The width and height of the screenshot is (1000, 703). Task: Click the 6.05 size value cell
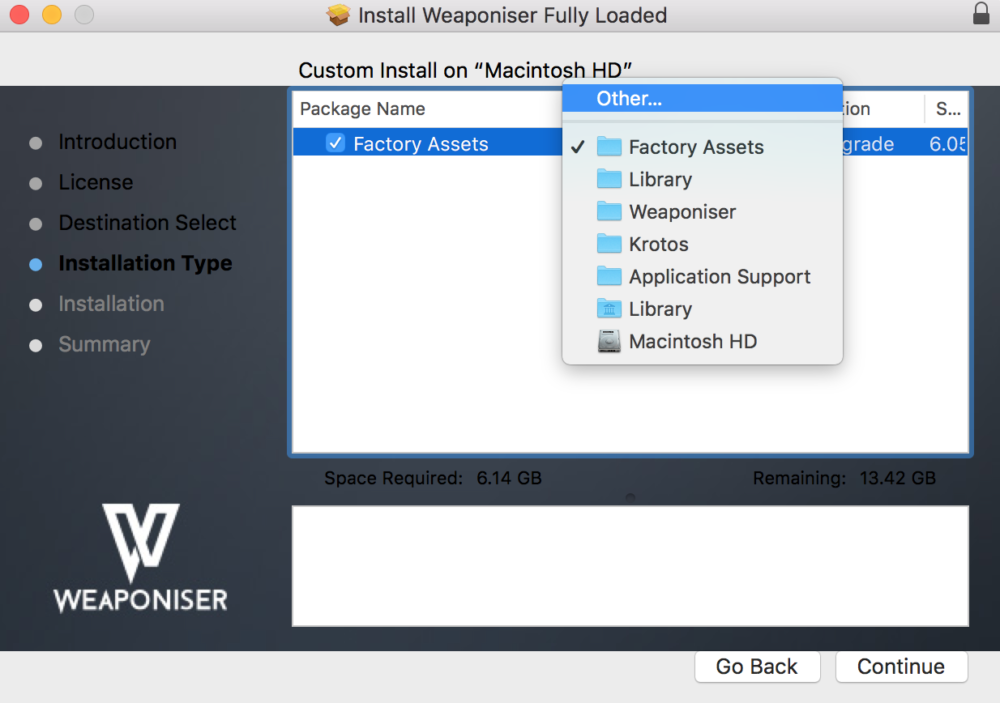(x=948, y=144)
